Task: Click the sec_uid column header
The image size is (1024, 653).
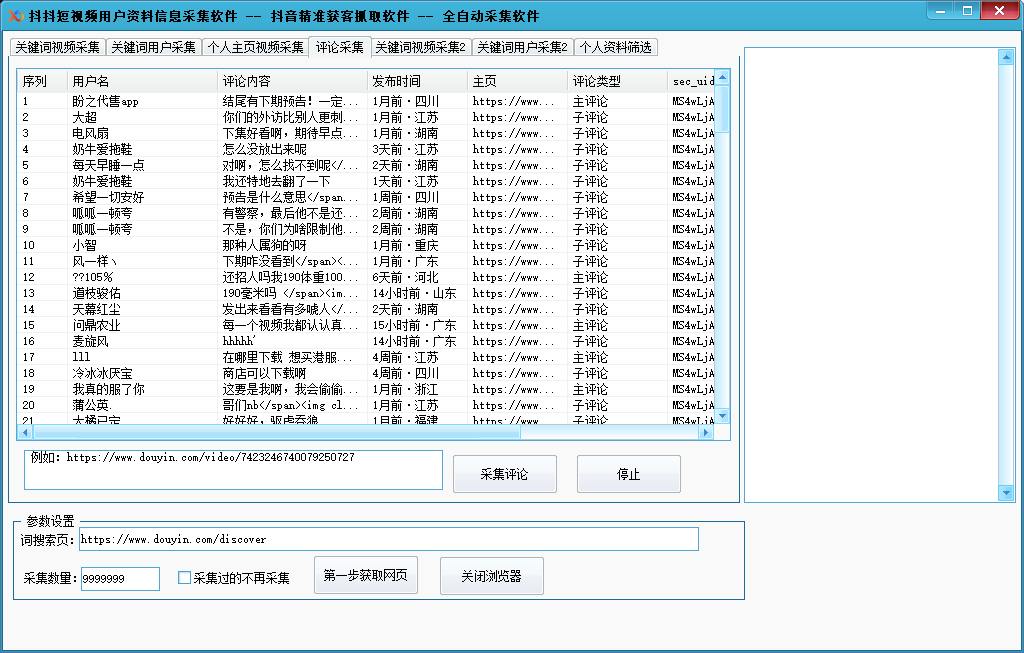Action: pyautogui.click(x=691, y=81)
